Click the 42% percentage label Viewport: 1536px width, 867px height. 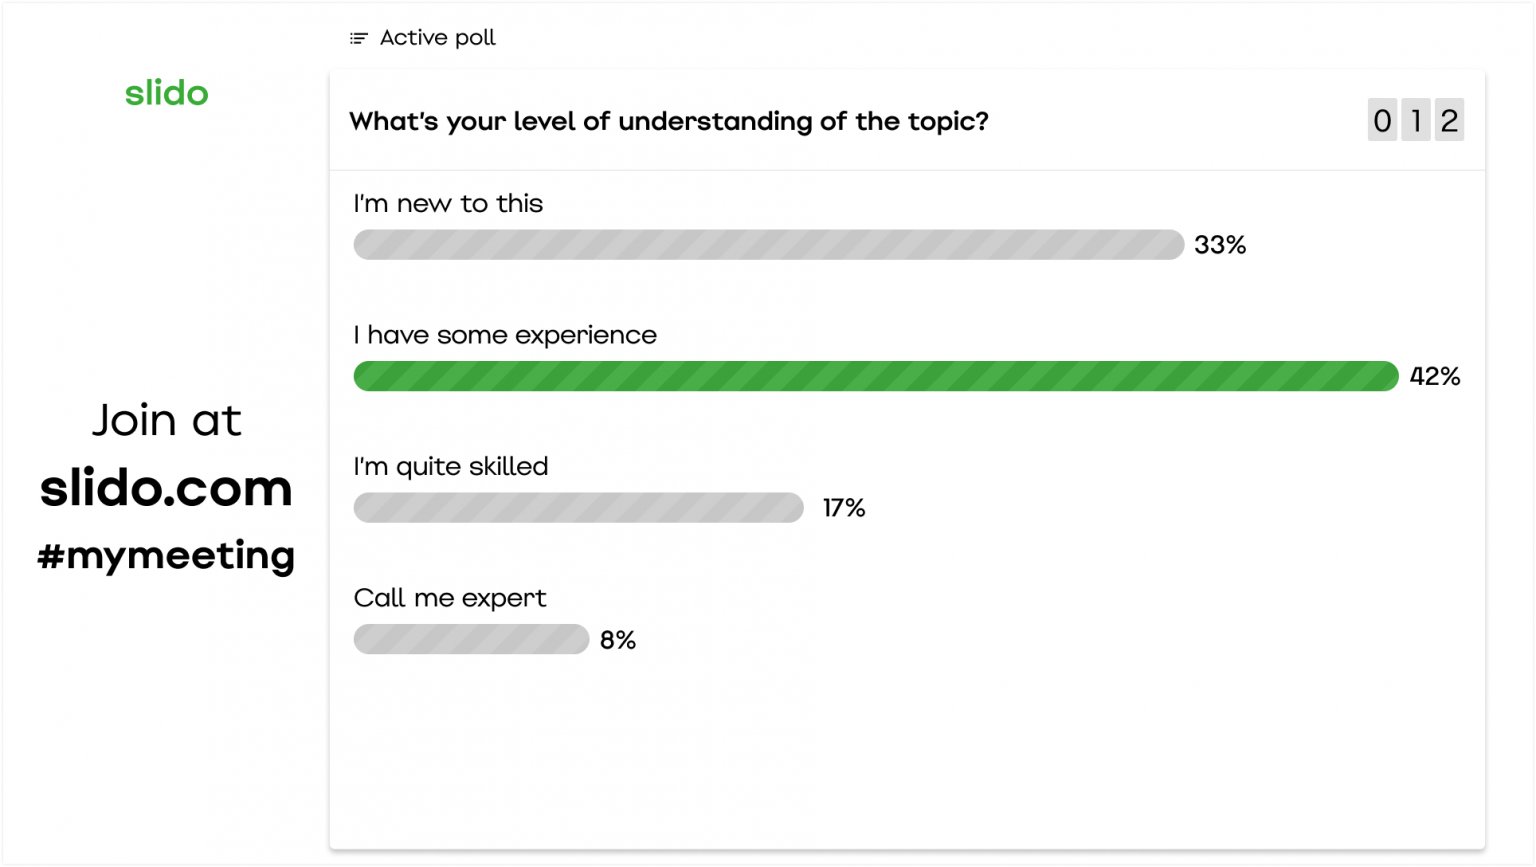point(1434,377)
